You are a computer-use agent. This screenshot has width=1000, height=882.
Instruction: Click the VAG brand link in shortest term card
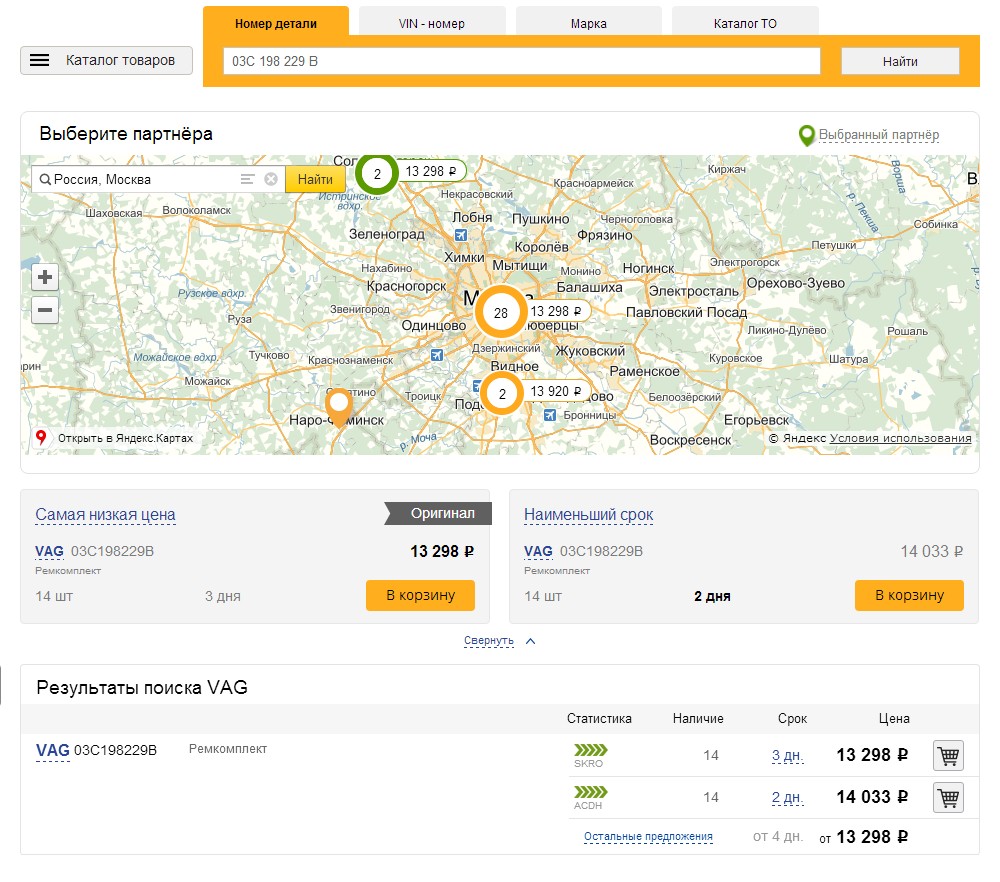[538, 551]
